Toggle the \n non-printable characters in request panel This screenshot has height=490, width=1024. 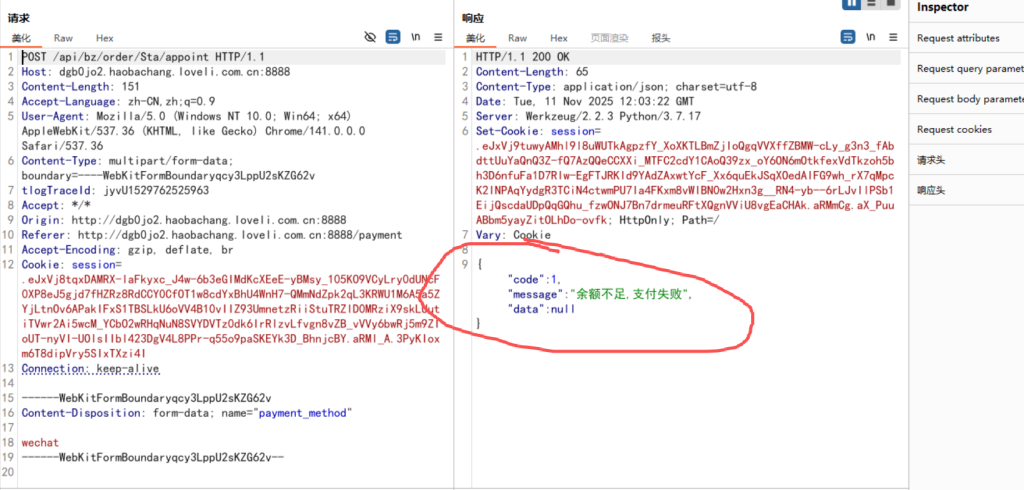(x=416, y=37)
